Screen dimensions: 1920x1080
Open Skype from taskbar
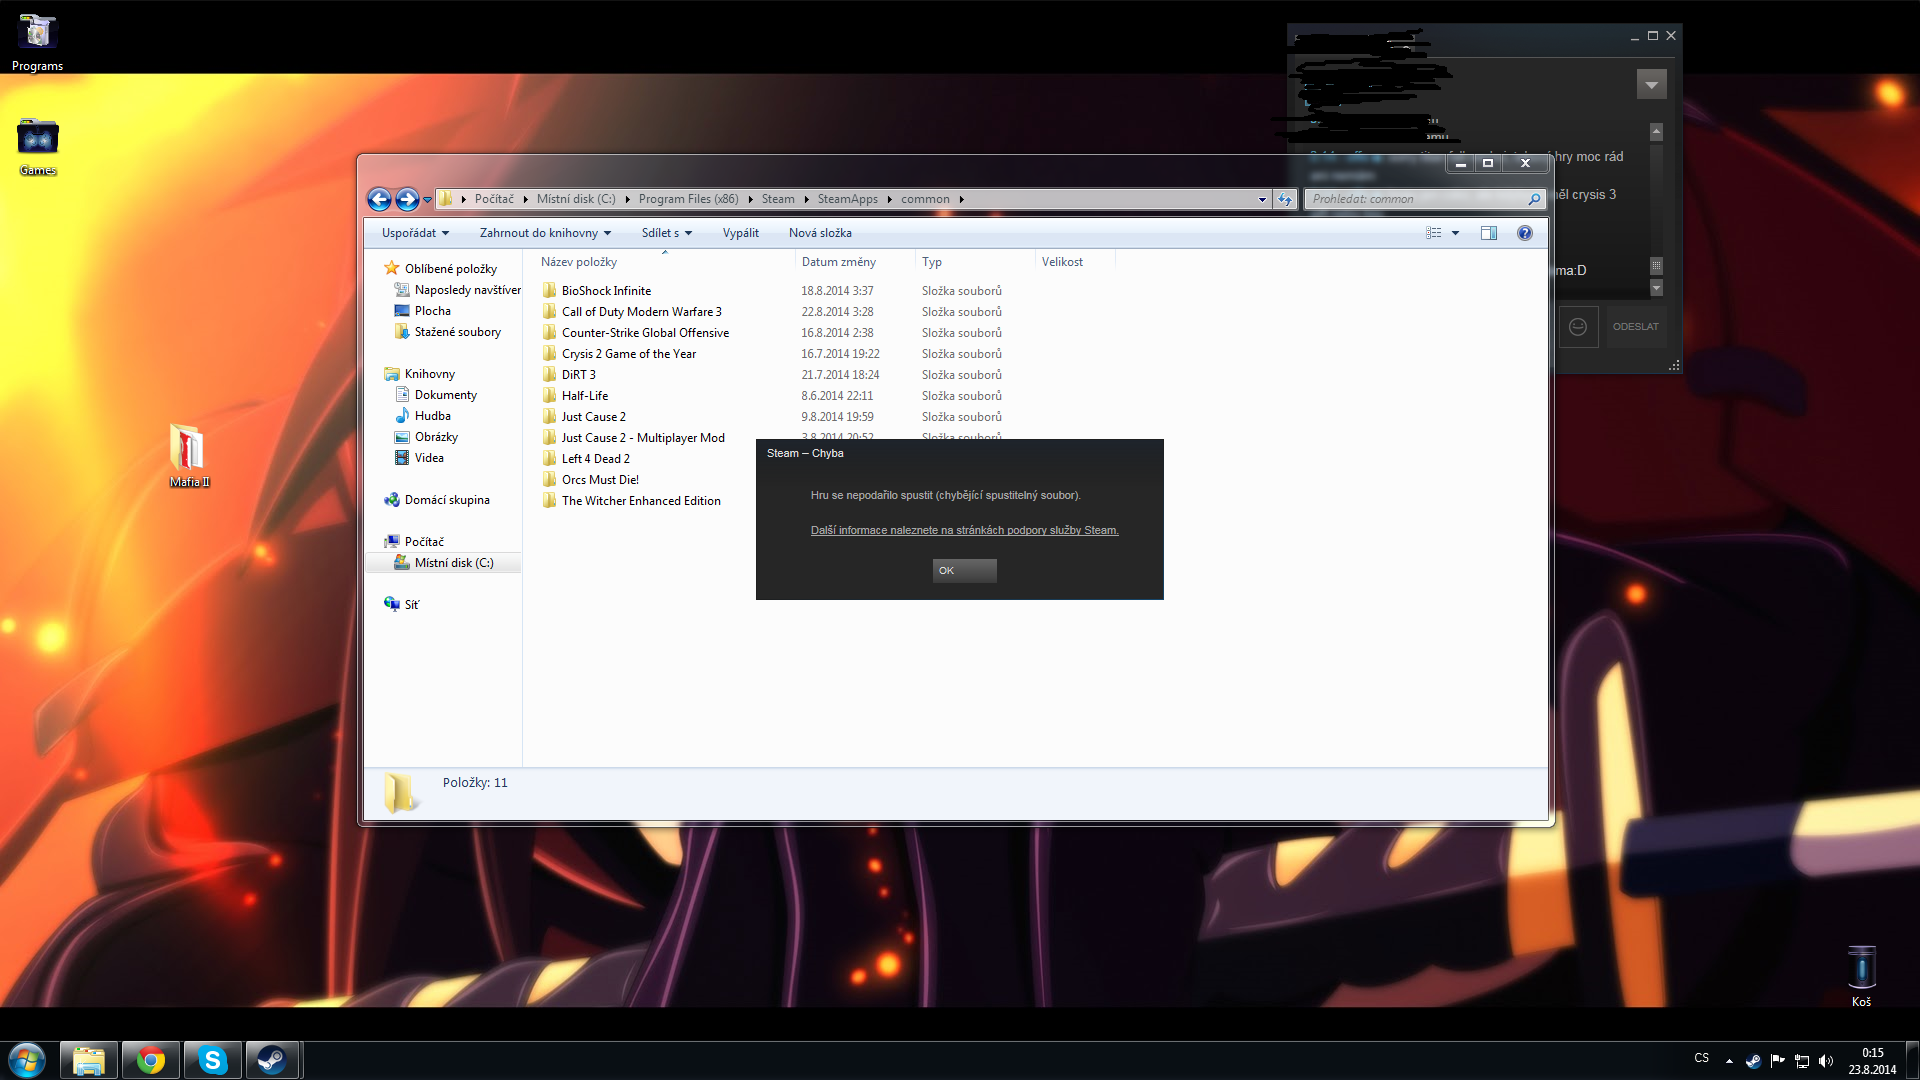pyautogui.click(x=213, y=1060)
